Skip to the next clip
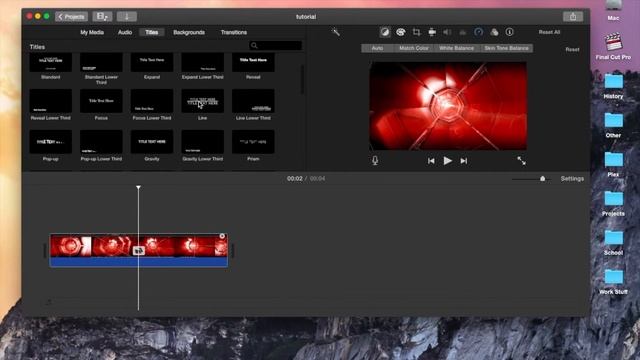640x360 pixels. (464, 161)
